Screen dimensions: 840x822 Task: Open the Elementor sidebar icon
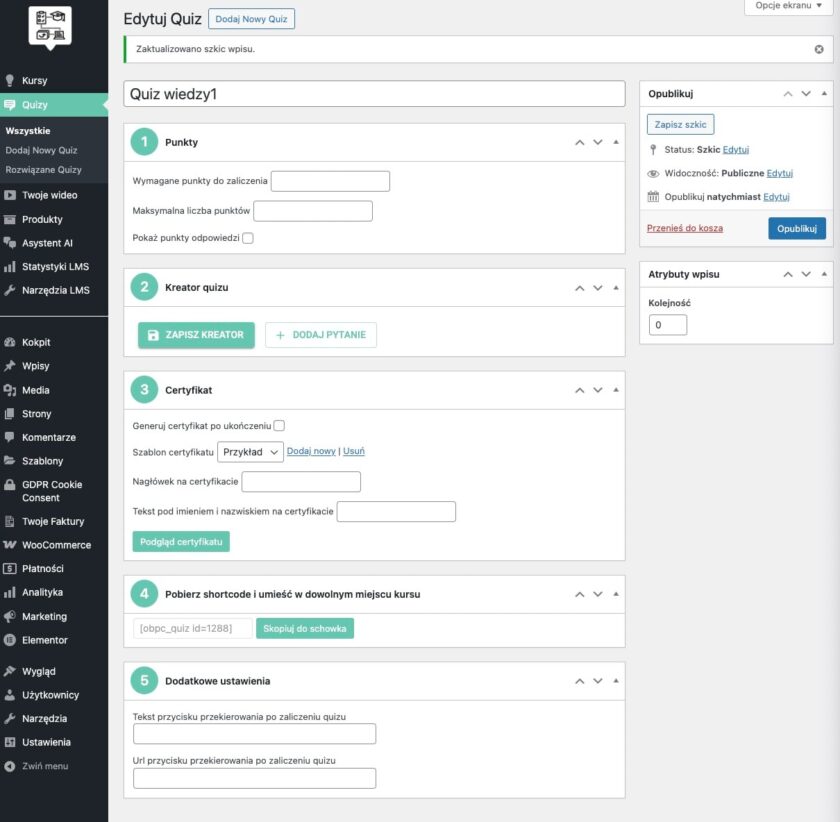(45, 640)
